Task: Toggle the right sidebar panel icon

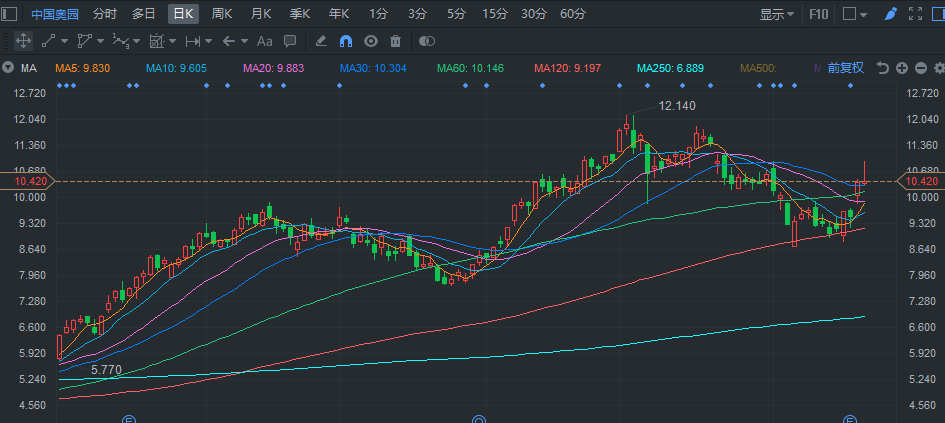Action: click(x=938, y=14)
